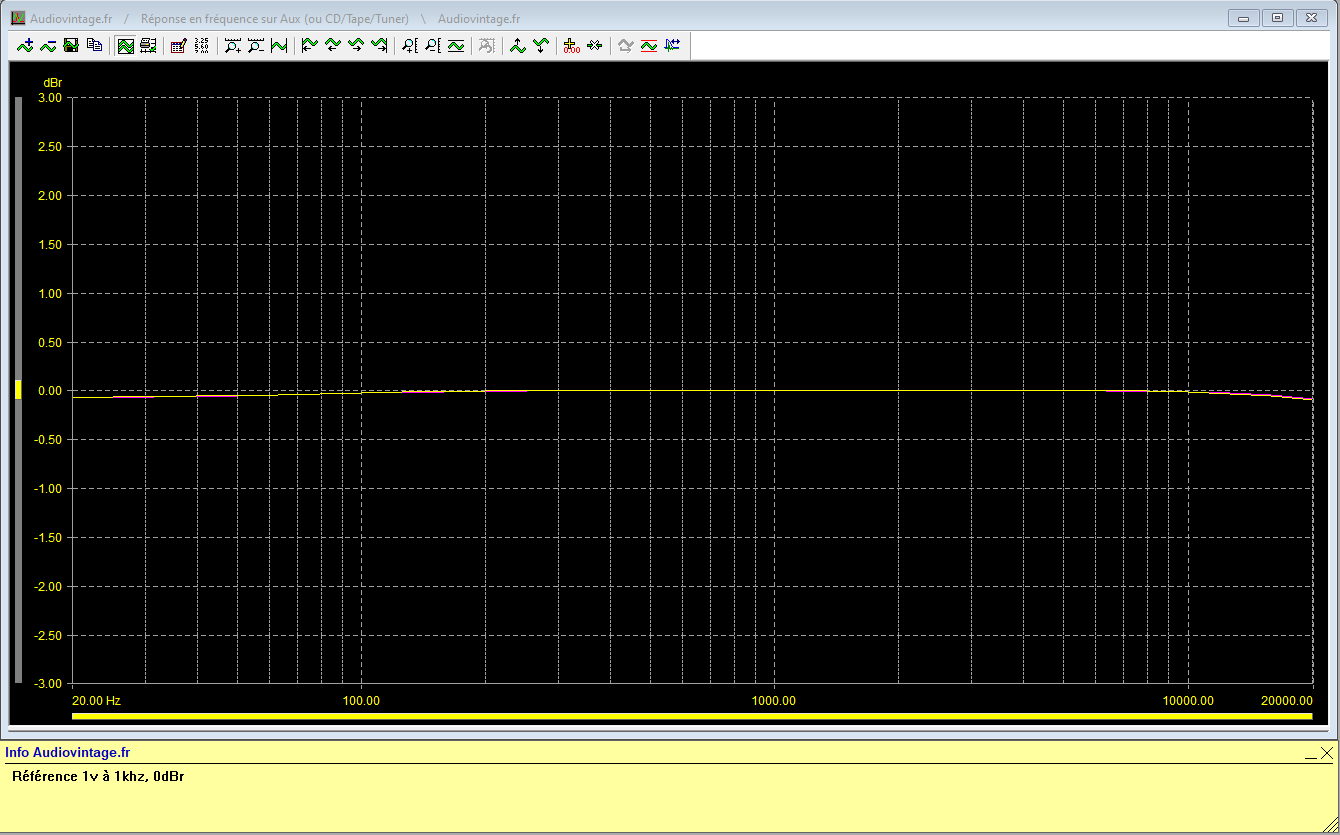
Task: Shift the curve right using the right-arrow icon
Action: coord(356,45)
